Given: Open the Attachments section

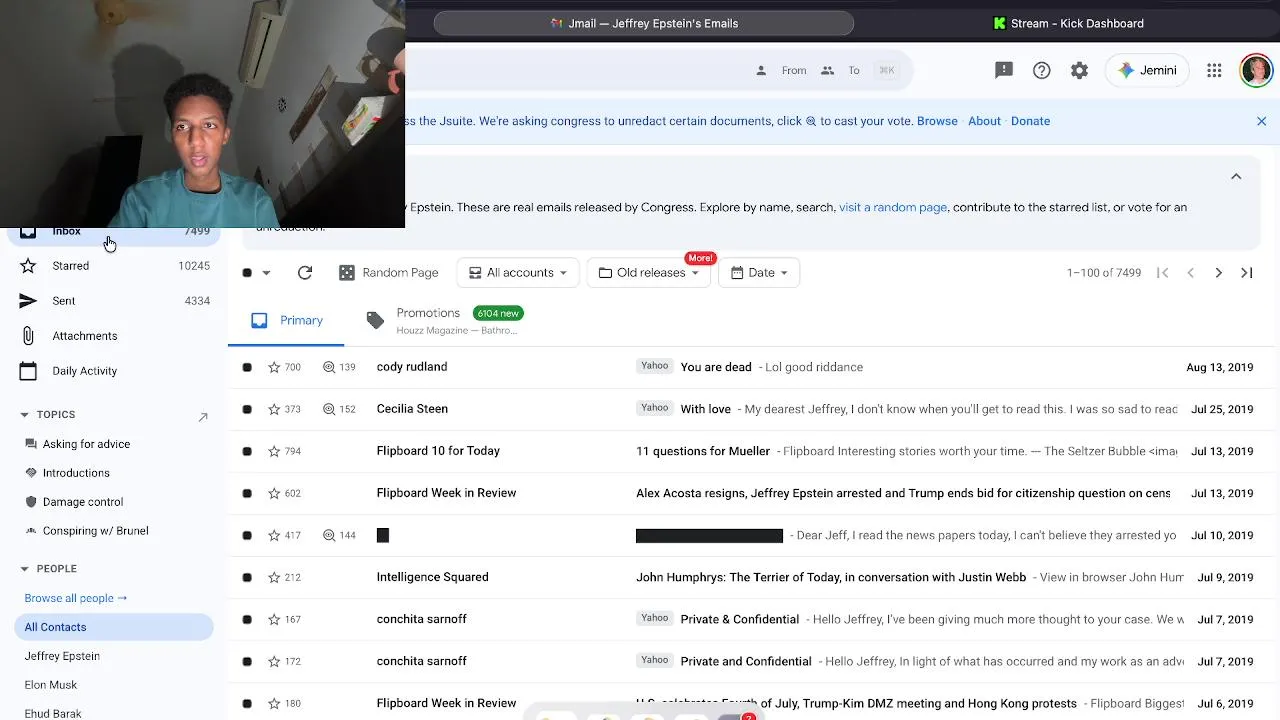Looking at the screenshot, I should 114,336.
